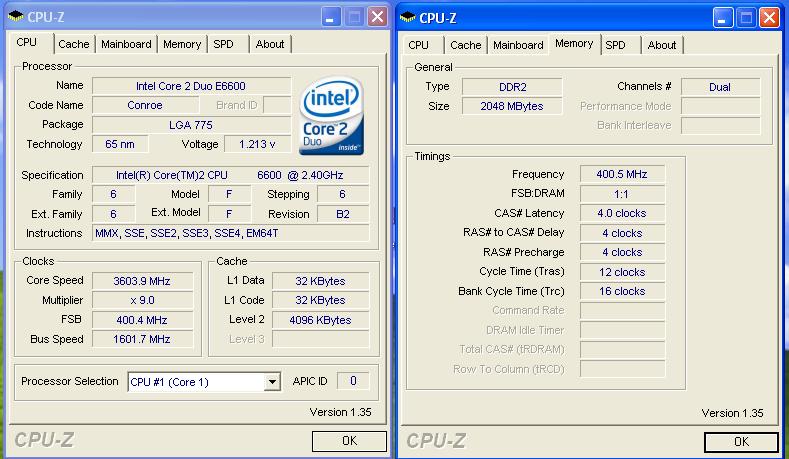The width and height of the screenshot is (789, 459).
Task: Select the Memory tab in right CPU-Z window
Action: (574, 44)
